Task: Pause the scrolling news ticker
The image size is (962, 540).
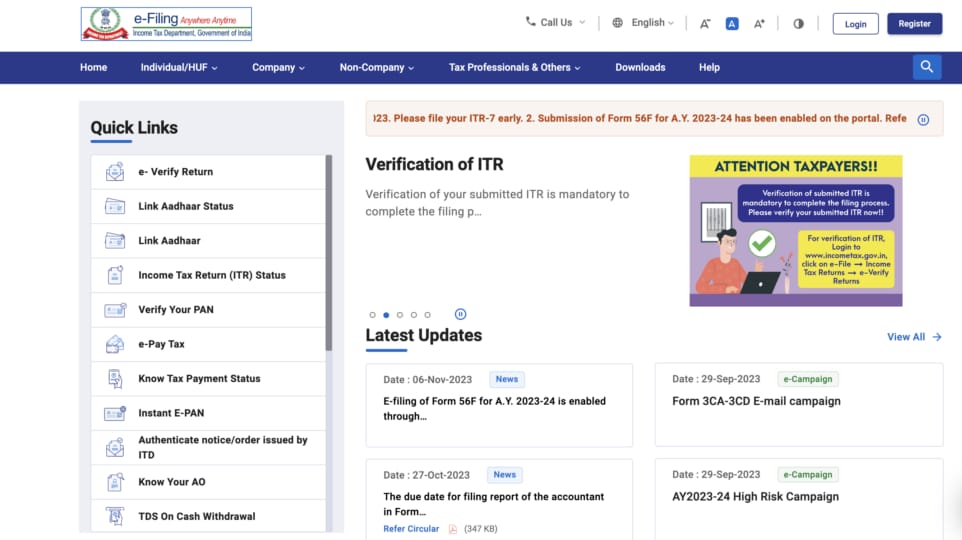Action: pos(923,120)
